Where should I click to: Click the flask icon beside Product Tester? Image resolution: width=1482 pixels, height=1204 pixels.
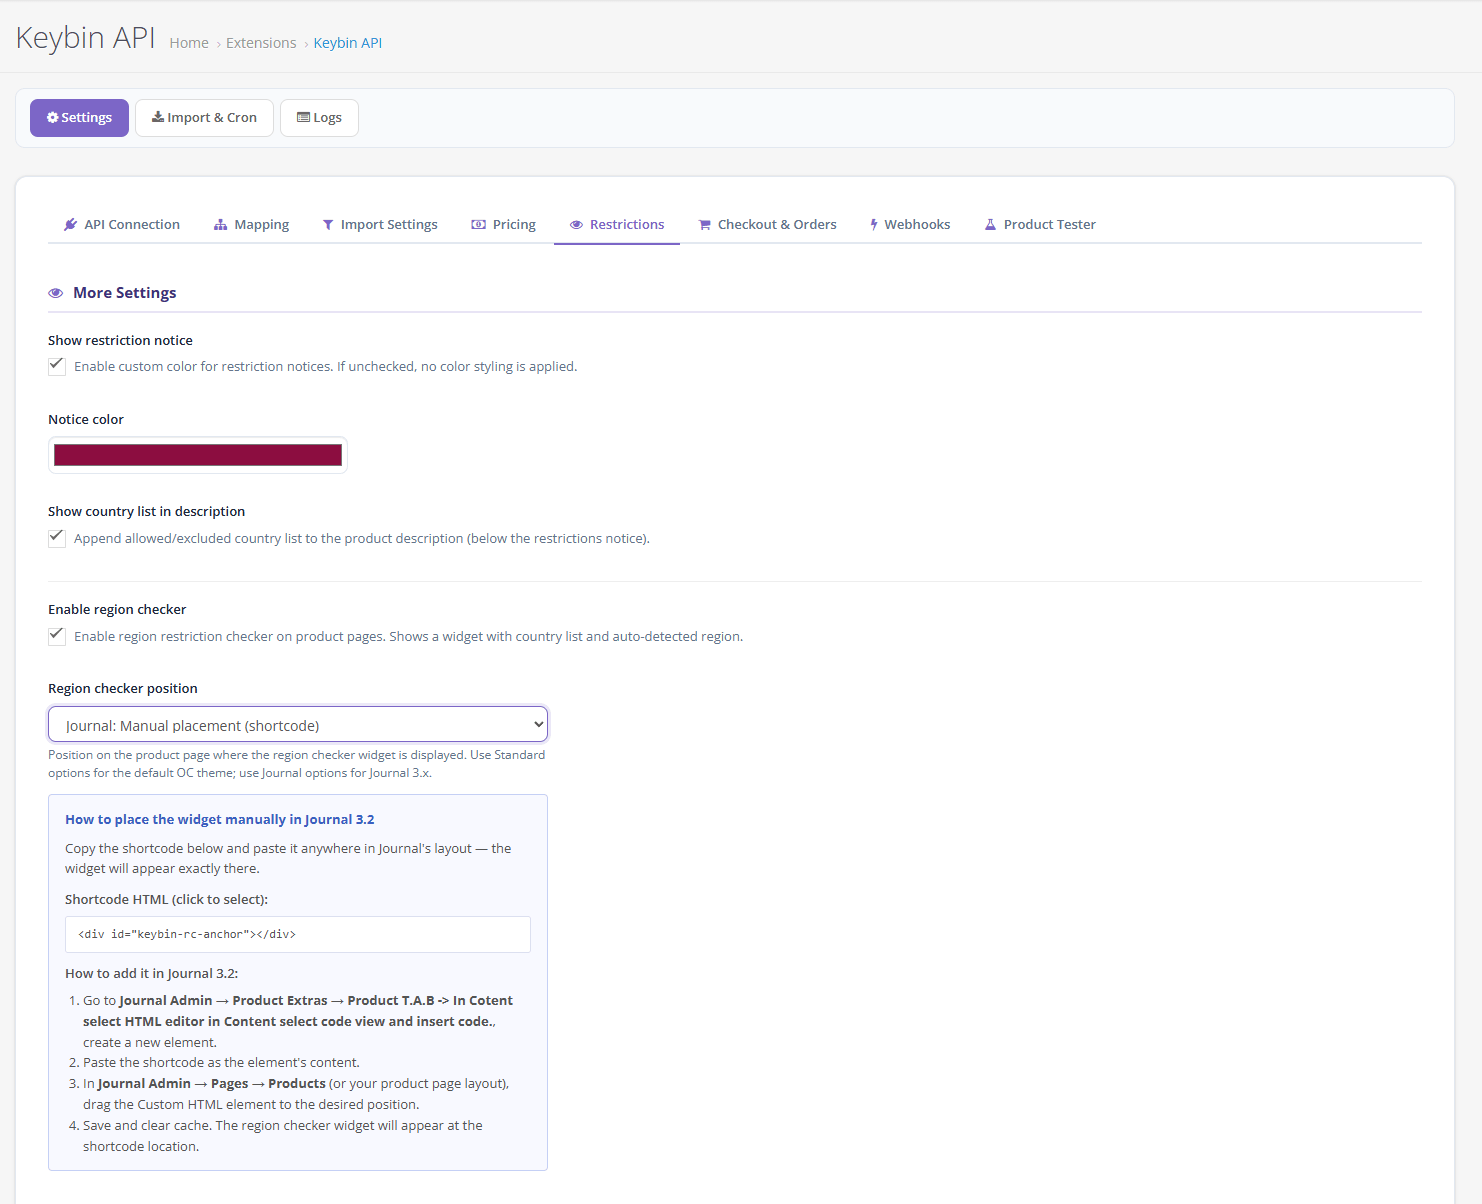[x=990, y=225]
